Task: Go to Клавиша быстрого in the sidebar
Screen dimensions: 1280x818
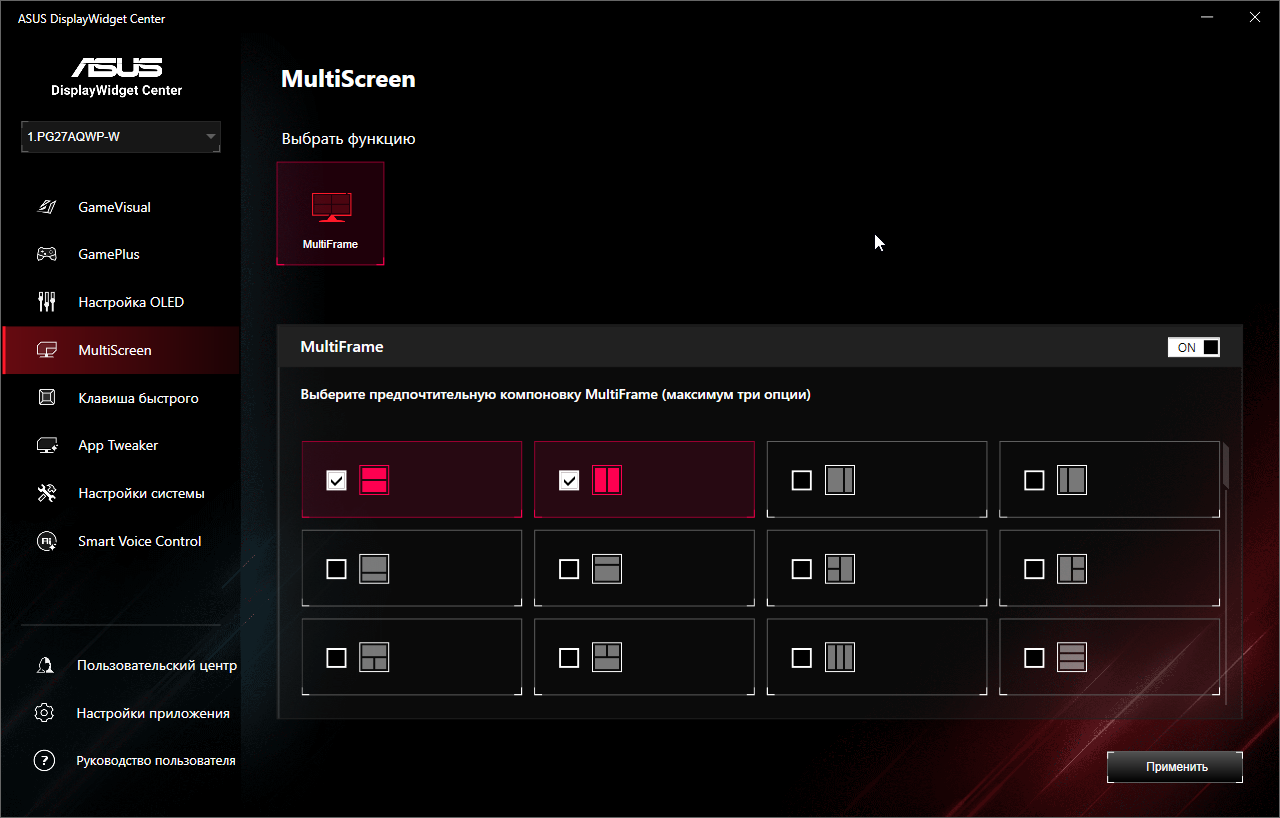Action: point(120,398)
